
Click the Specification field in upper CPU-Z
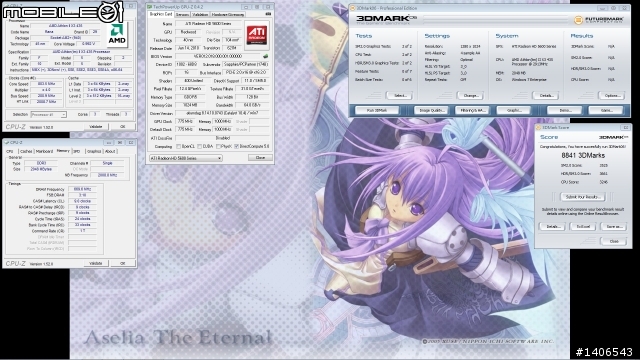click(82, 52)
